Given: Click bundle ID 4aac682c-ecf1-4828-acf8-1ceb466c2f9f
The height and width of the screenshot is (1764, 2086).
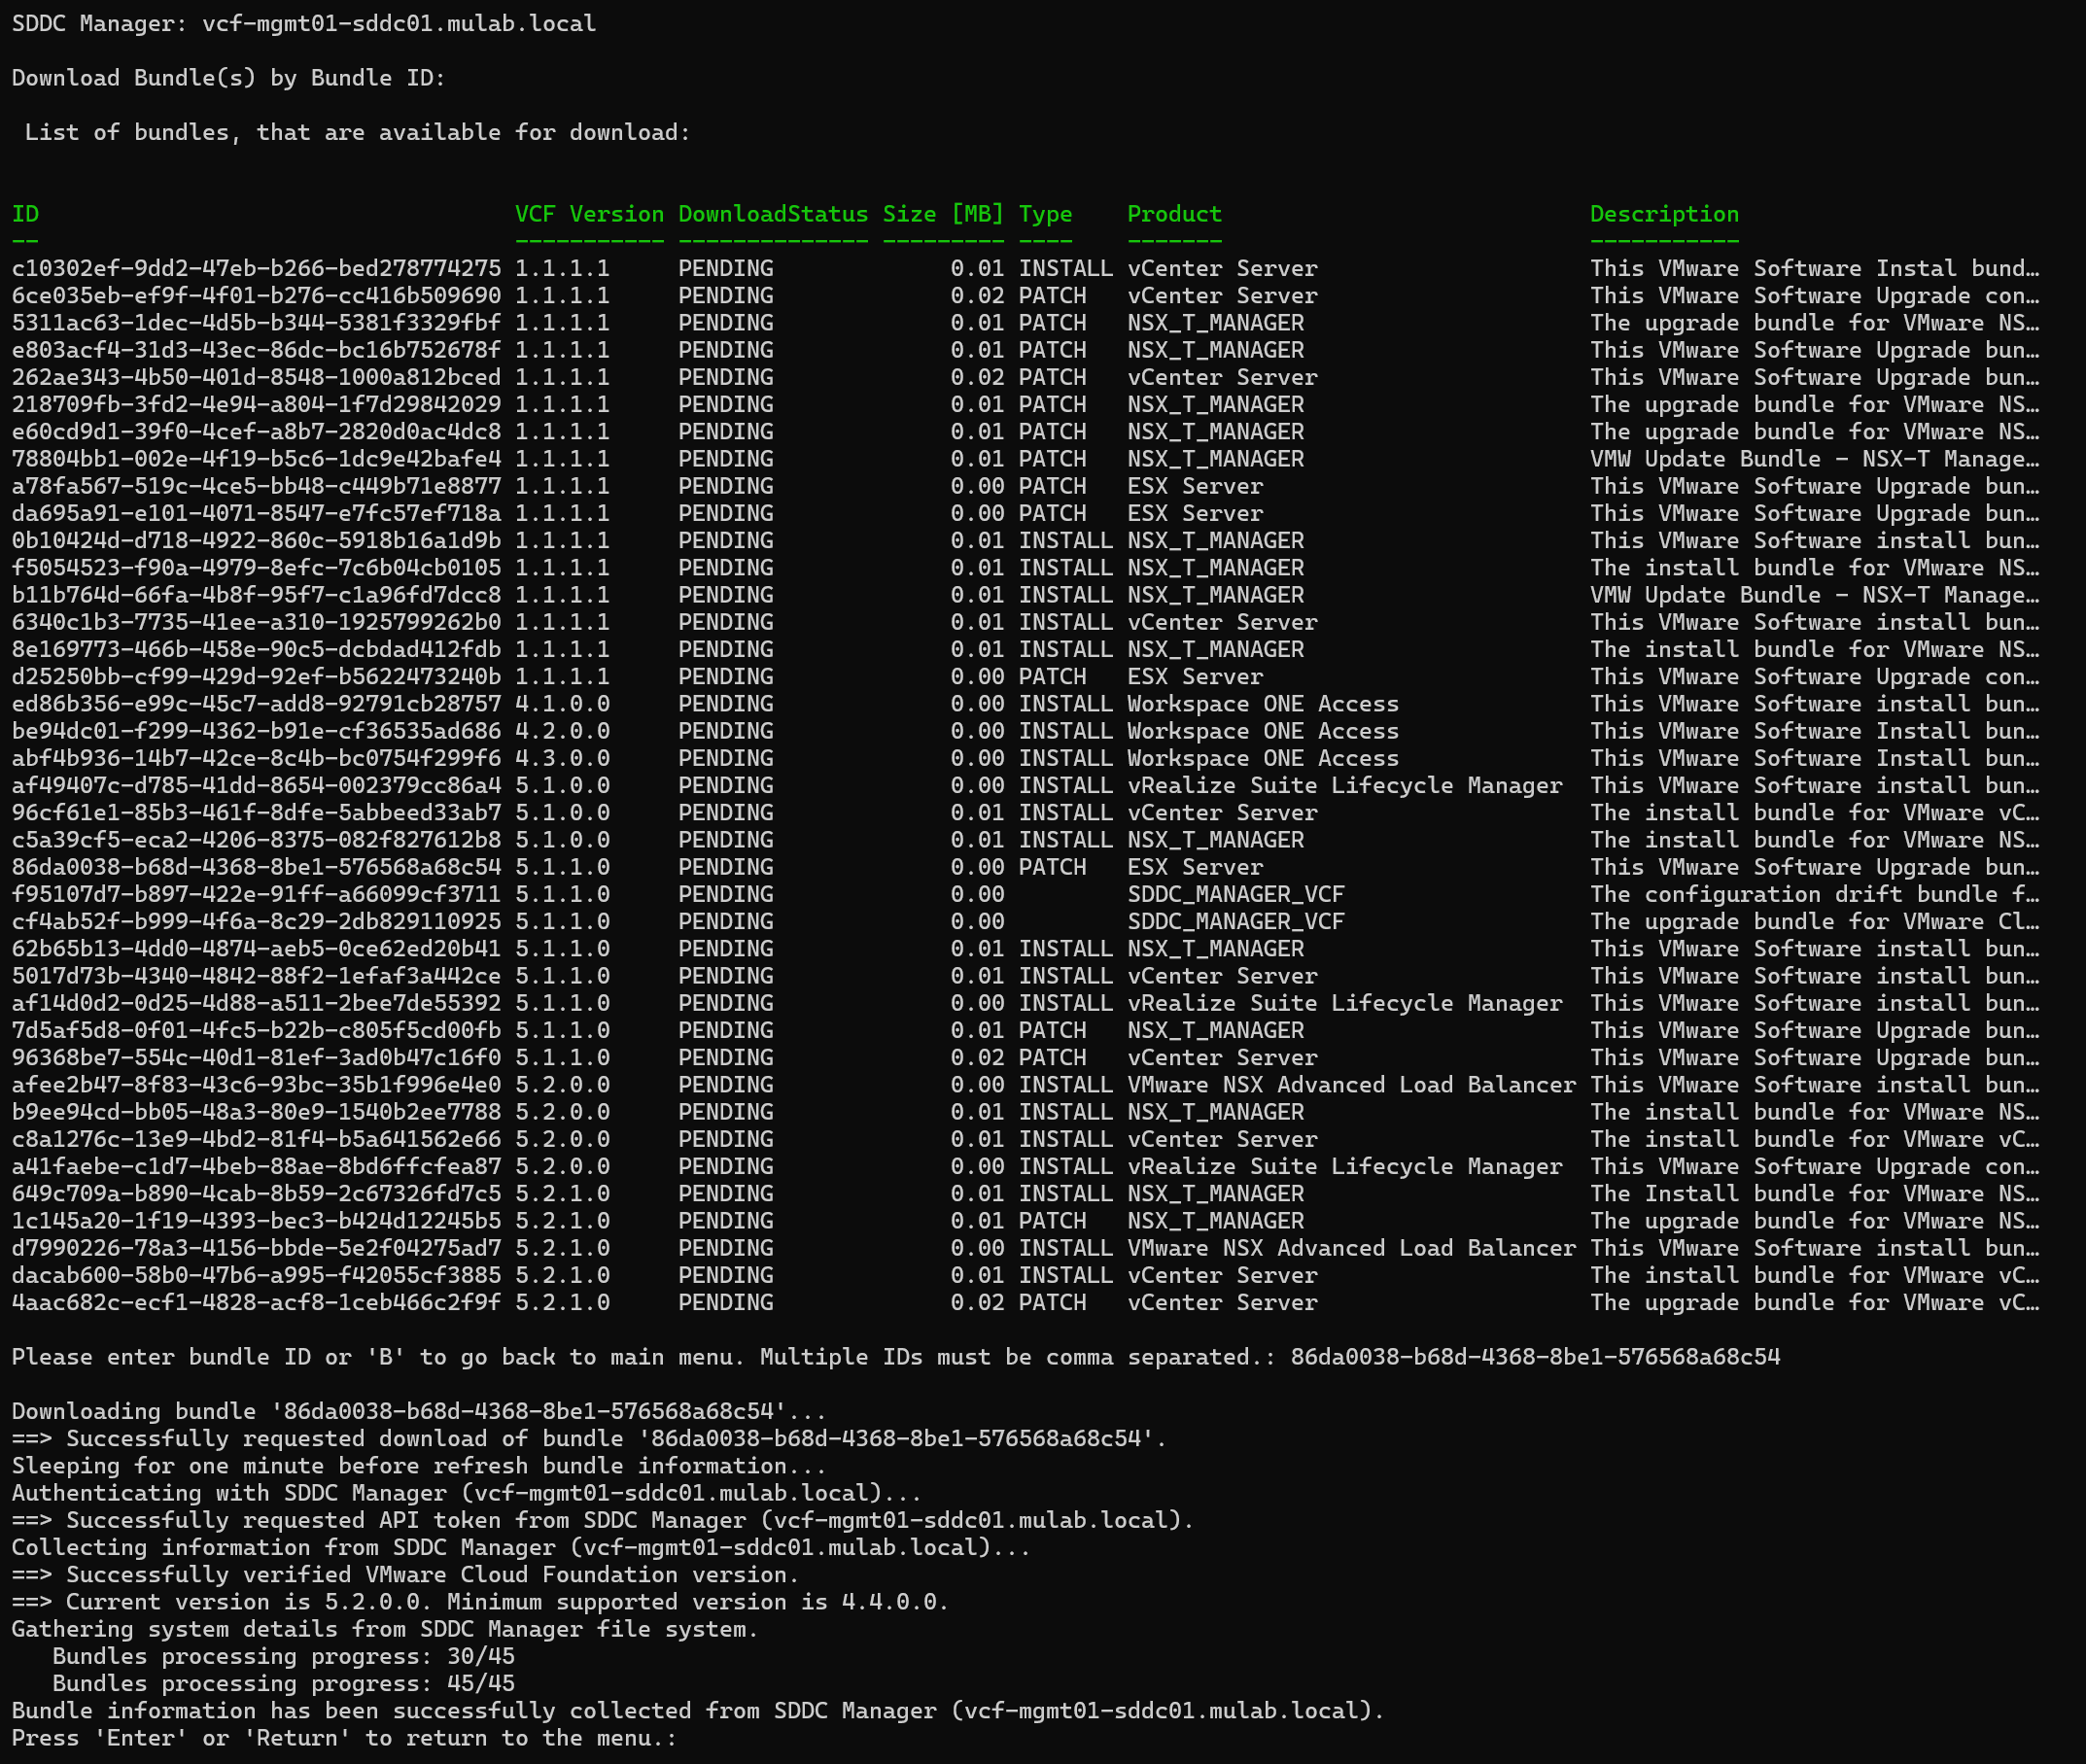Looking at the screenshot, I should point(256,1303).
